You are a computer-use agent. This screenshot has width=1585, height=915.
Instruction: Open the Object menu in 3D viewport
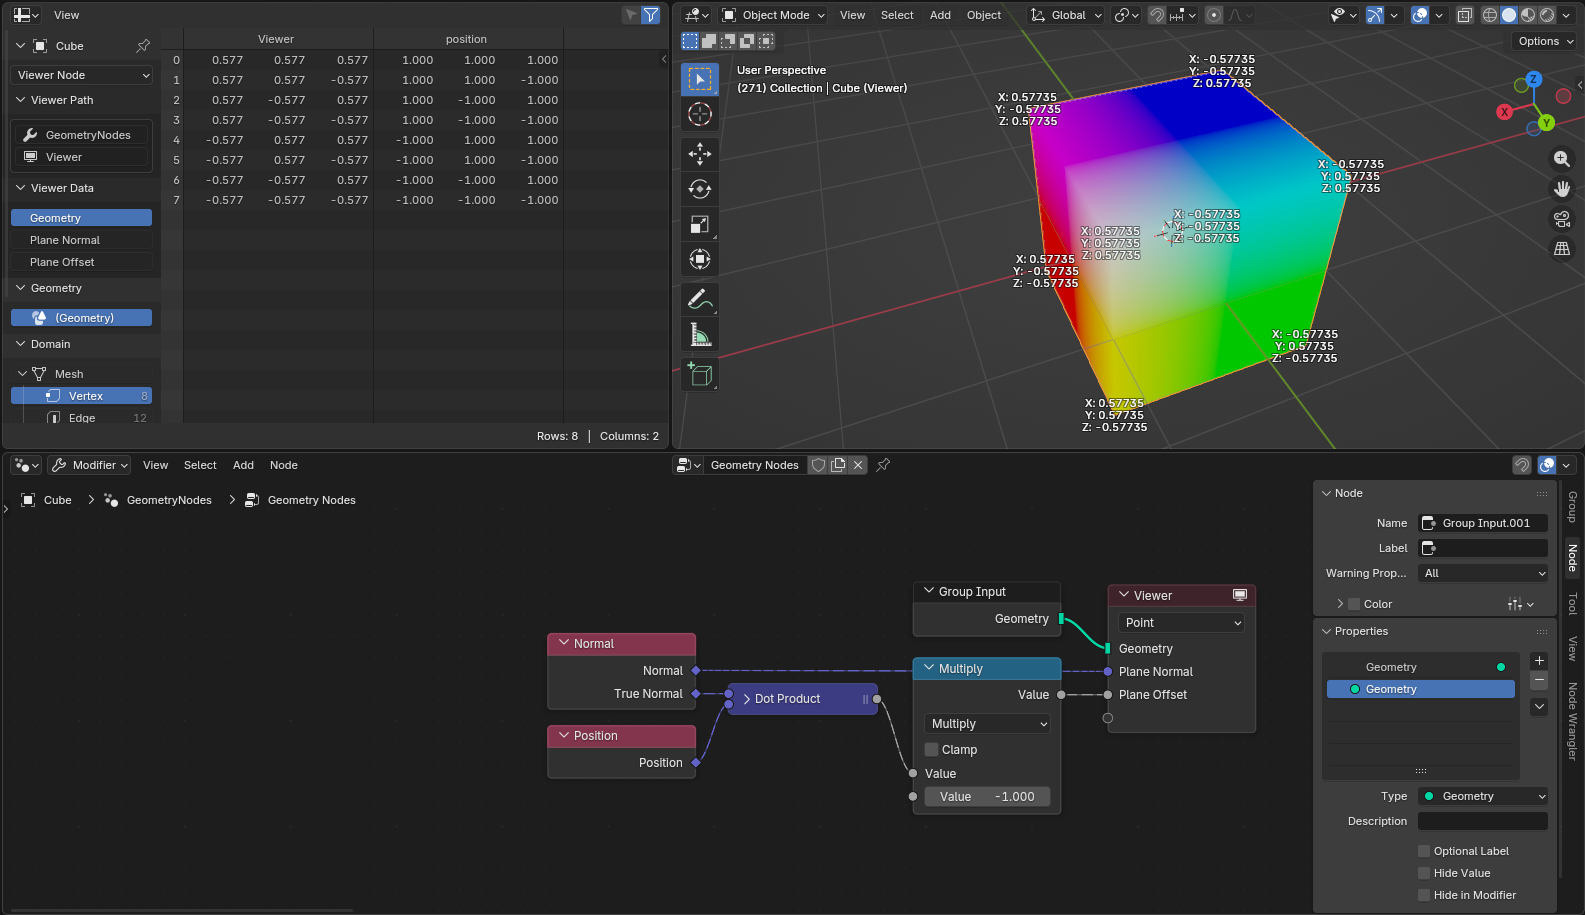[983, 15]
